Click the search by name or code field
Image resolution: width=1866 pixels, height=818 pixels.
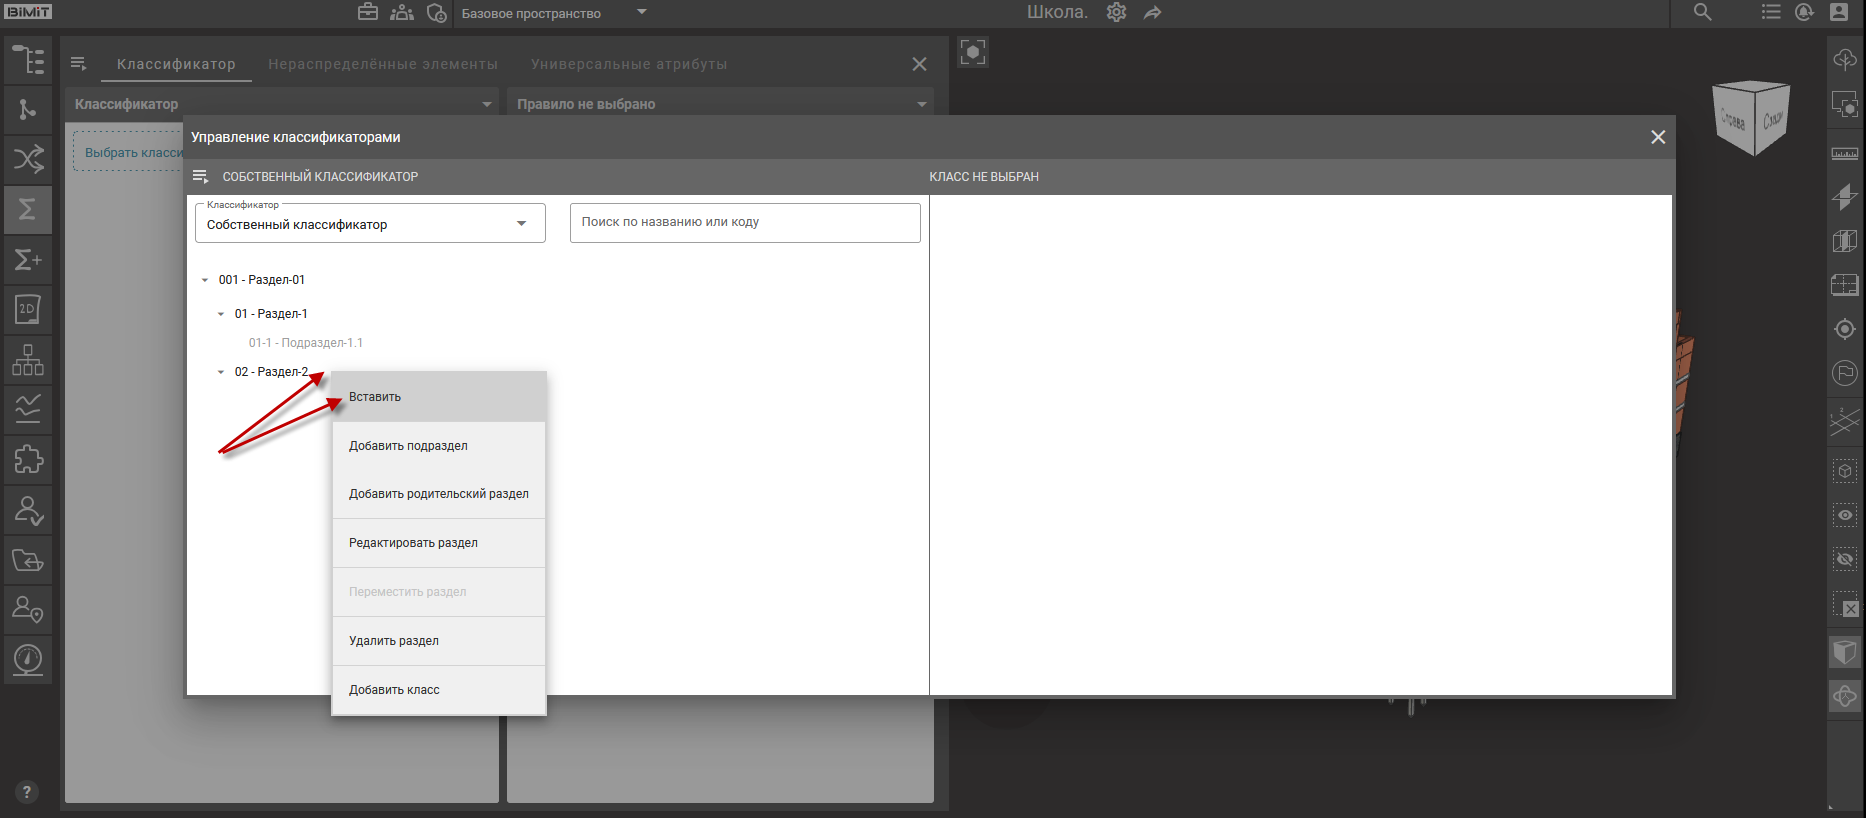point(744,223)
